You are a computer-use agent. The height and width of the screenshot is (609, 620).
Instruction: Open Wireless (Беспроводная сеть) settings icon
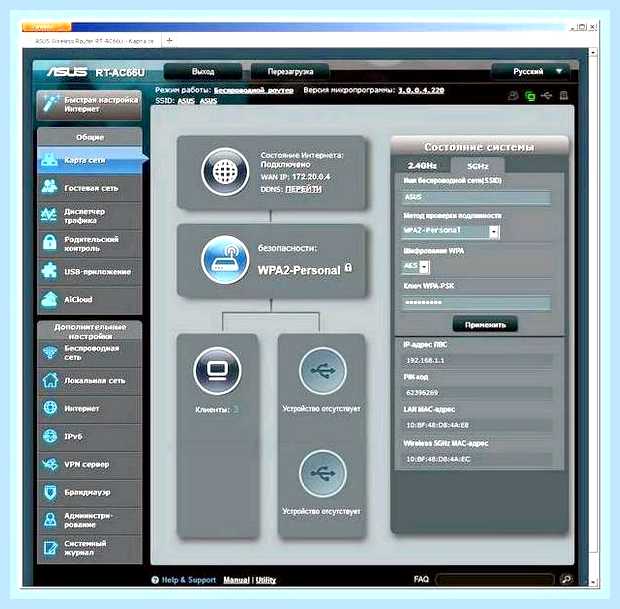(x=50, y=352)
